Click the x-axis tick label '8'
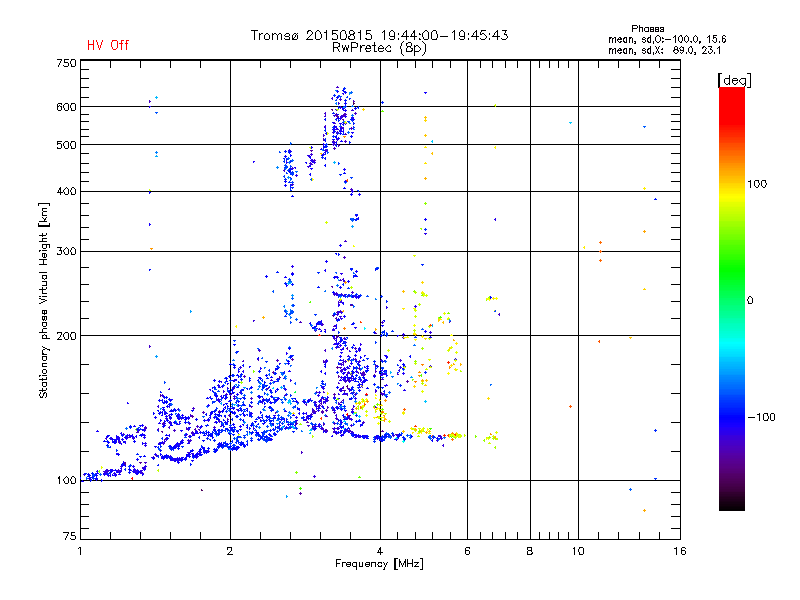Viewport: 800px width, 600px height. [x=530, y=551]
